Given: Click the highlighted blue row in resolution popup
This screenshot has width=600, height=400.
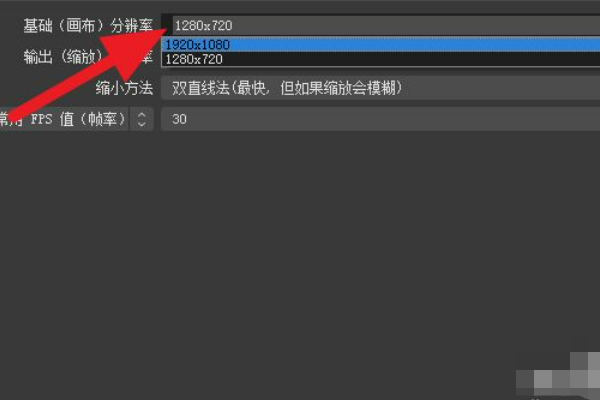Looking at the screenshot, I should pyautogui.click(x=381, y=45).
